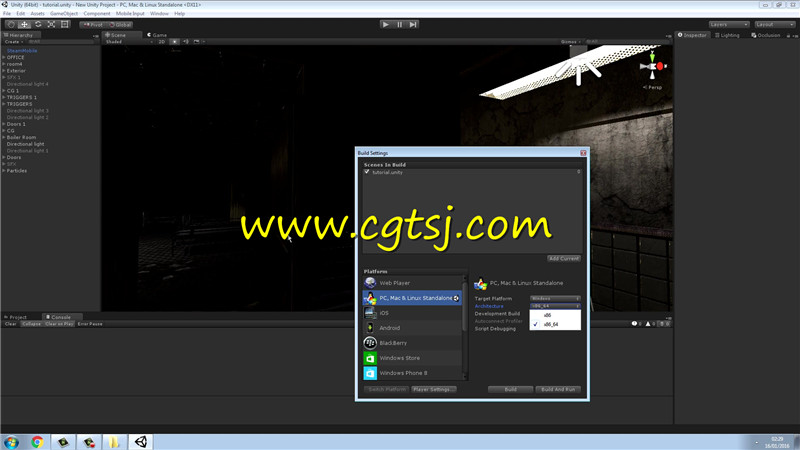
Task: Click the scene orientation gizmo
Action: [653, 67]
